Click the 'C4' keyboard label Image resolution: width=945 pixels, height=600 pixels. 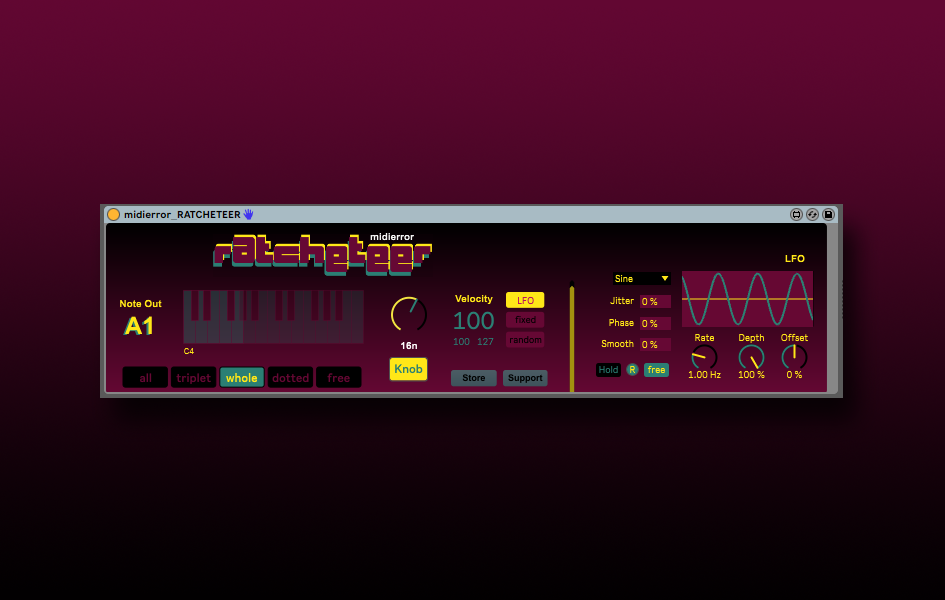pos(189,351)
